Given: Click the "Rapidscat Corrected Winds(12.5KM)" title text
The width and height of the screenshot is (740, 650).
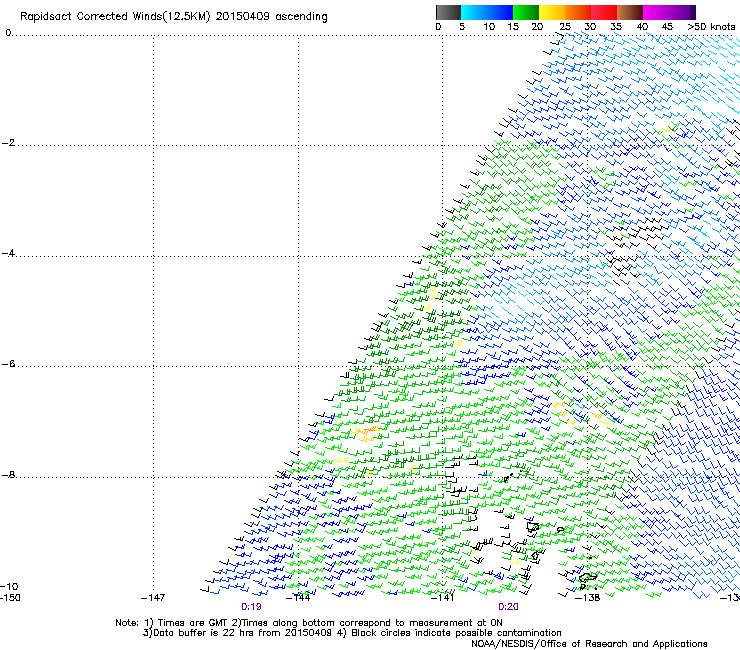Looking at the screenshot, I should click(x=115, y=17).
